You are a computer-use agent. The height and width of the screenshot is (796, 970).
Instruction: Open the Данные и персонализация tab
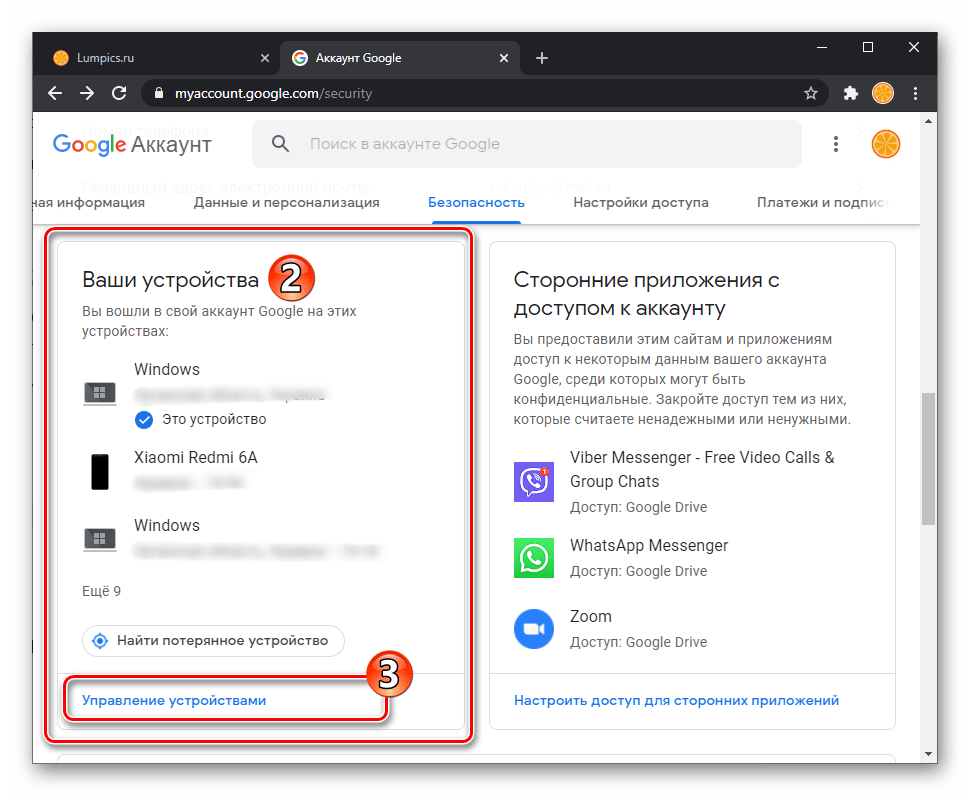pyautogui.click(x=286, y=202)
